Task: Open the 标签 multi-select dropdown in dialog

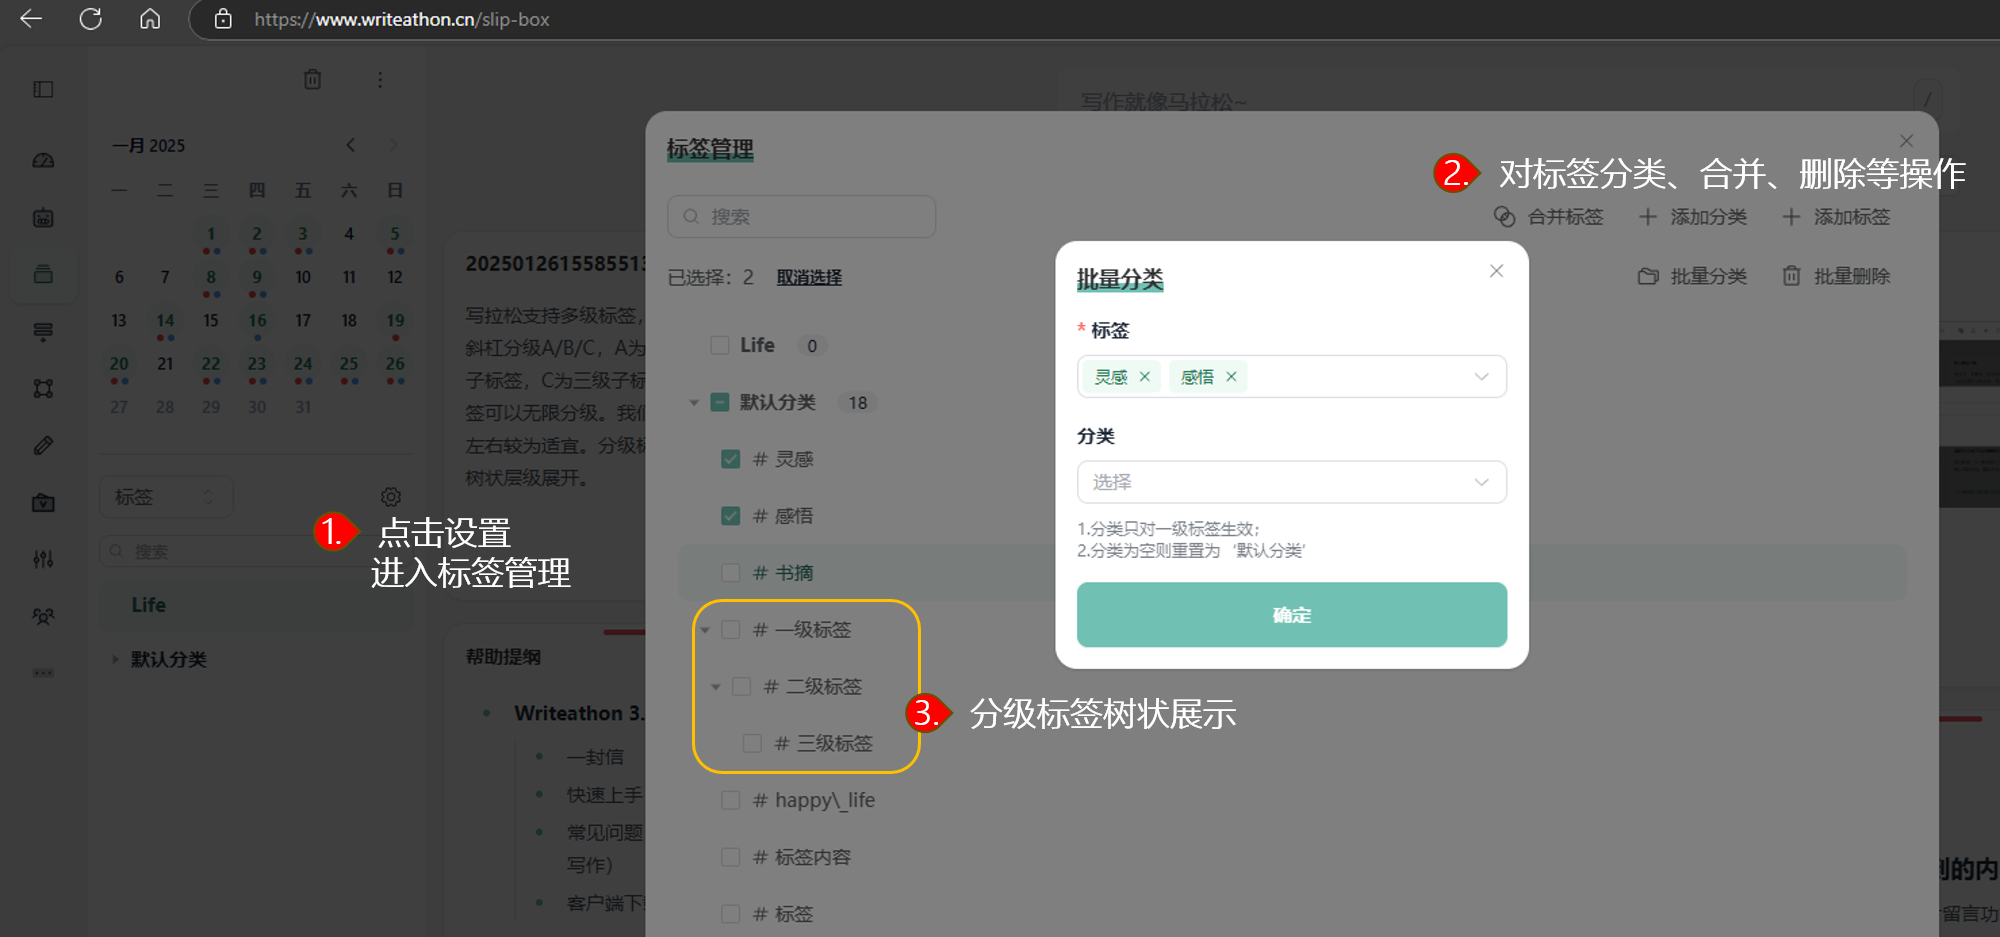Action: click(x=1291, y=377)
